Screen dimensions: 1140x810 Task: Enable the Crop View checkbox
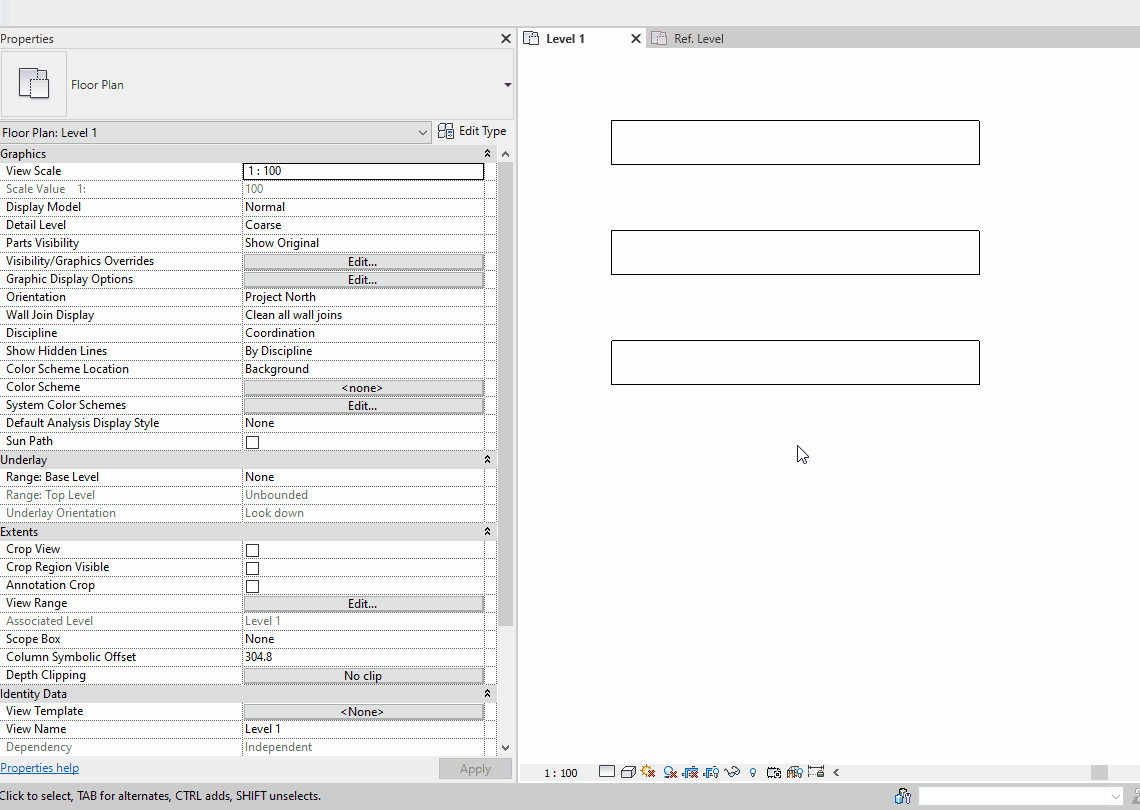[x=252, y=549]
